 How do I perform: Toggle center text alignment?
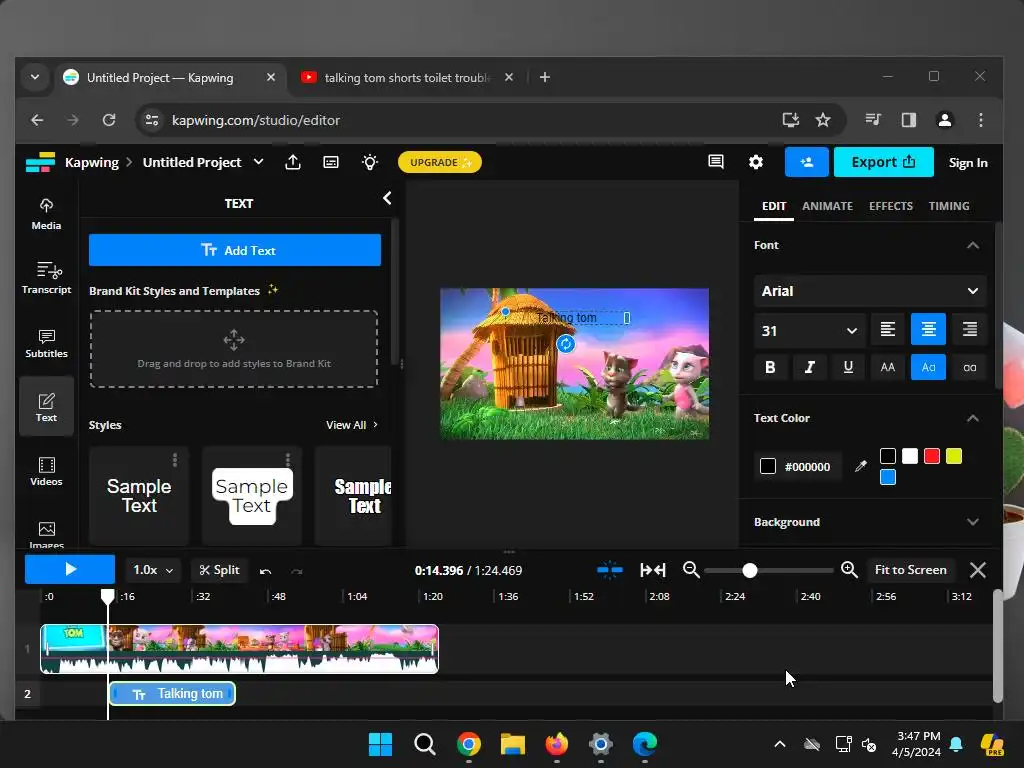click(928, 330)
